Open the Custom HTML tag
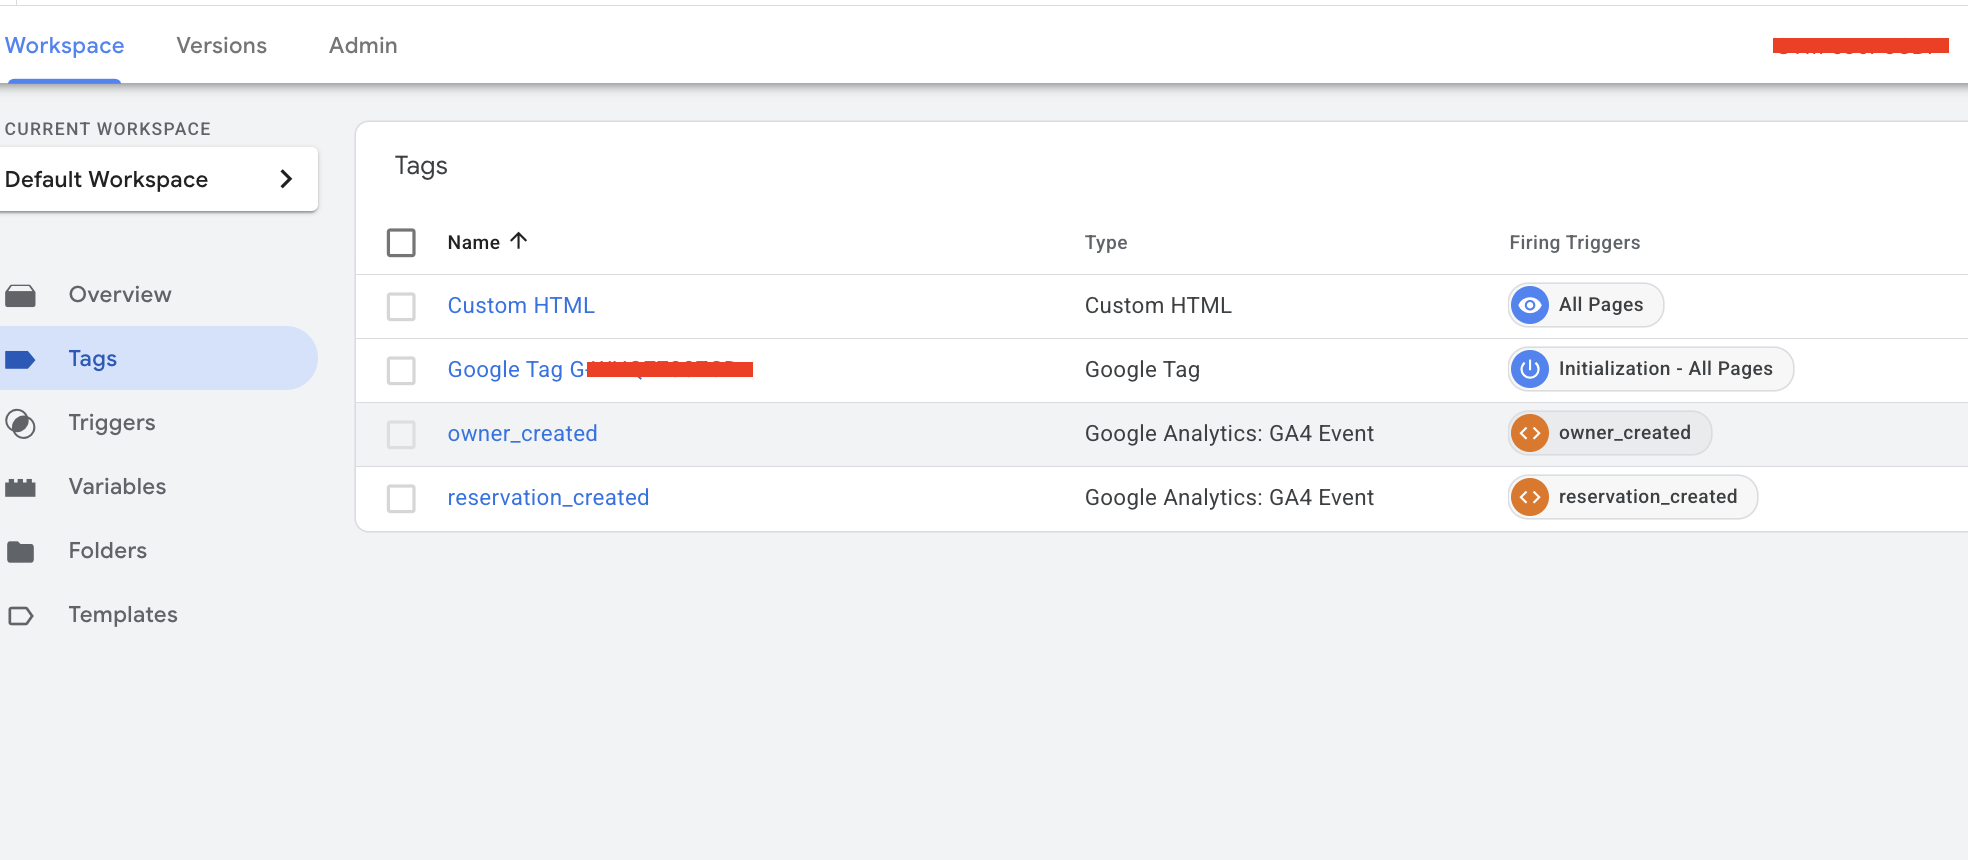Image resolution: width=1968 pixels, height=860 pixels. (x=521, y=306)
